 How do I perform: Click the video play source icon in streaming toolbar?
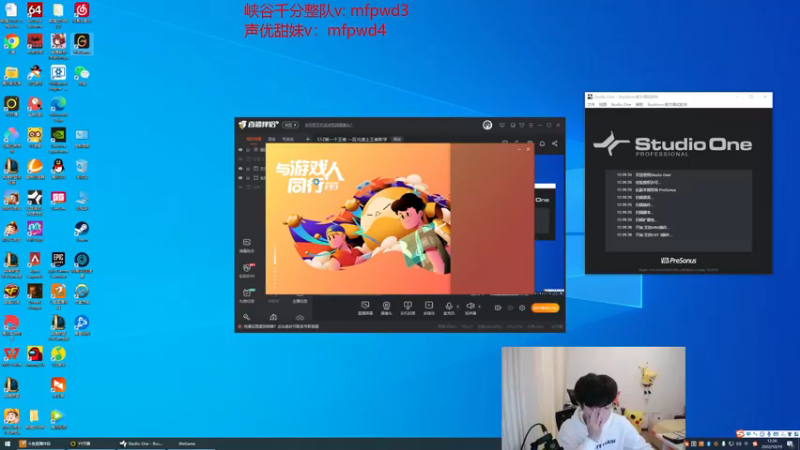point(429,307)
